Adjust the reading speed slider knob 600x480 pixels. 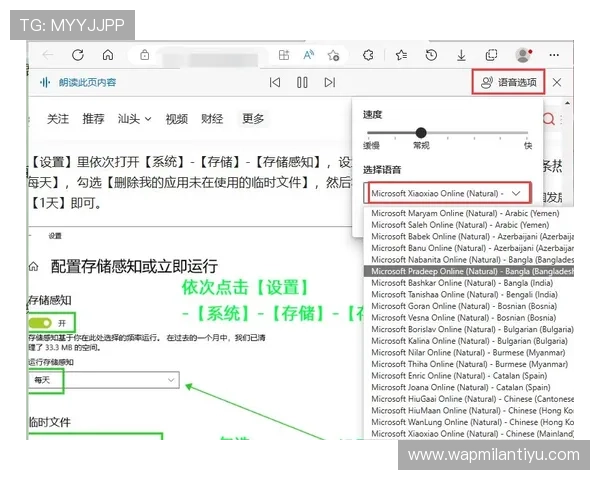421,133
